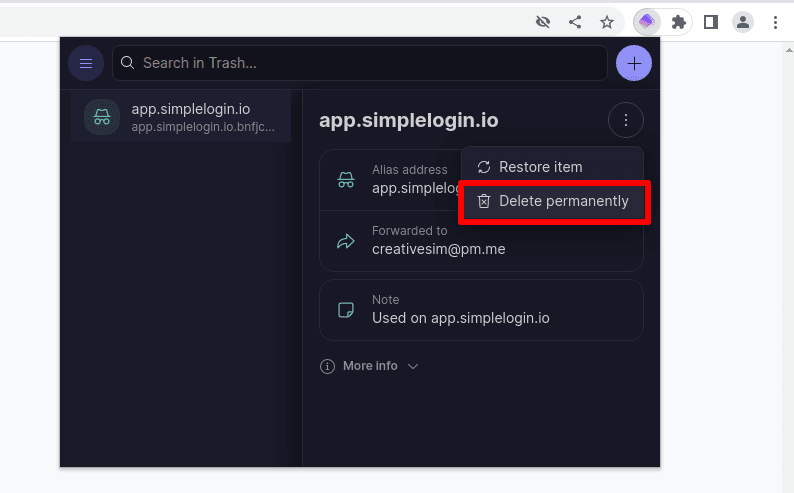Toggle the browser side panel

point(711,22)
